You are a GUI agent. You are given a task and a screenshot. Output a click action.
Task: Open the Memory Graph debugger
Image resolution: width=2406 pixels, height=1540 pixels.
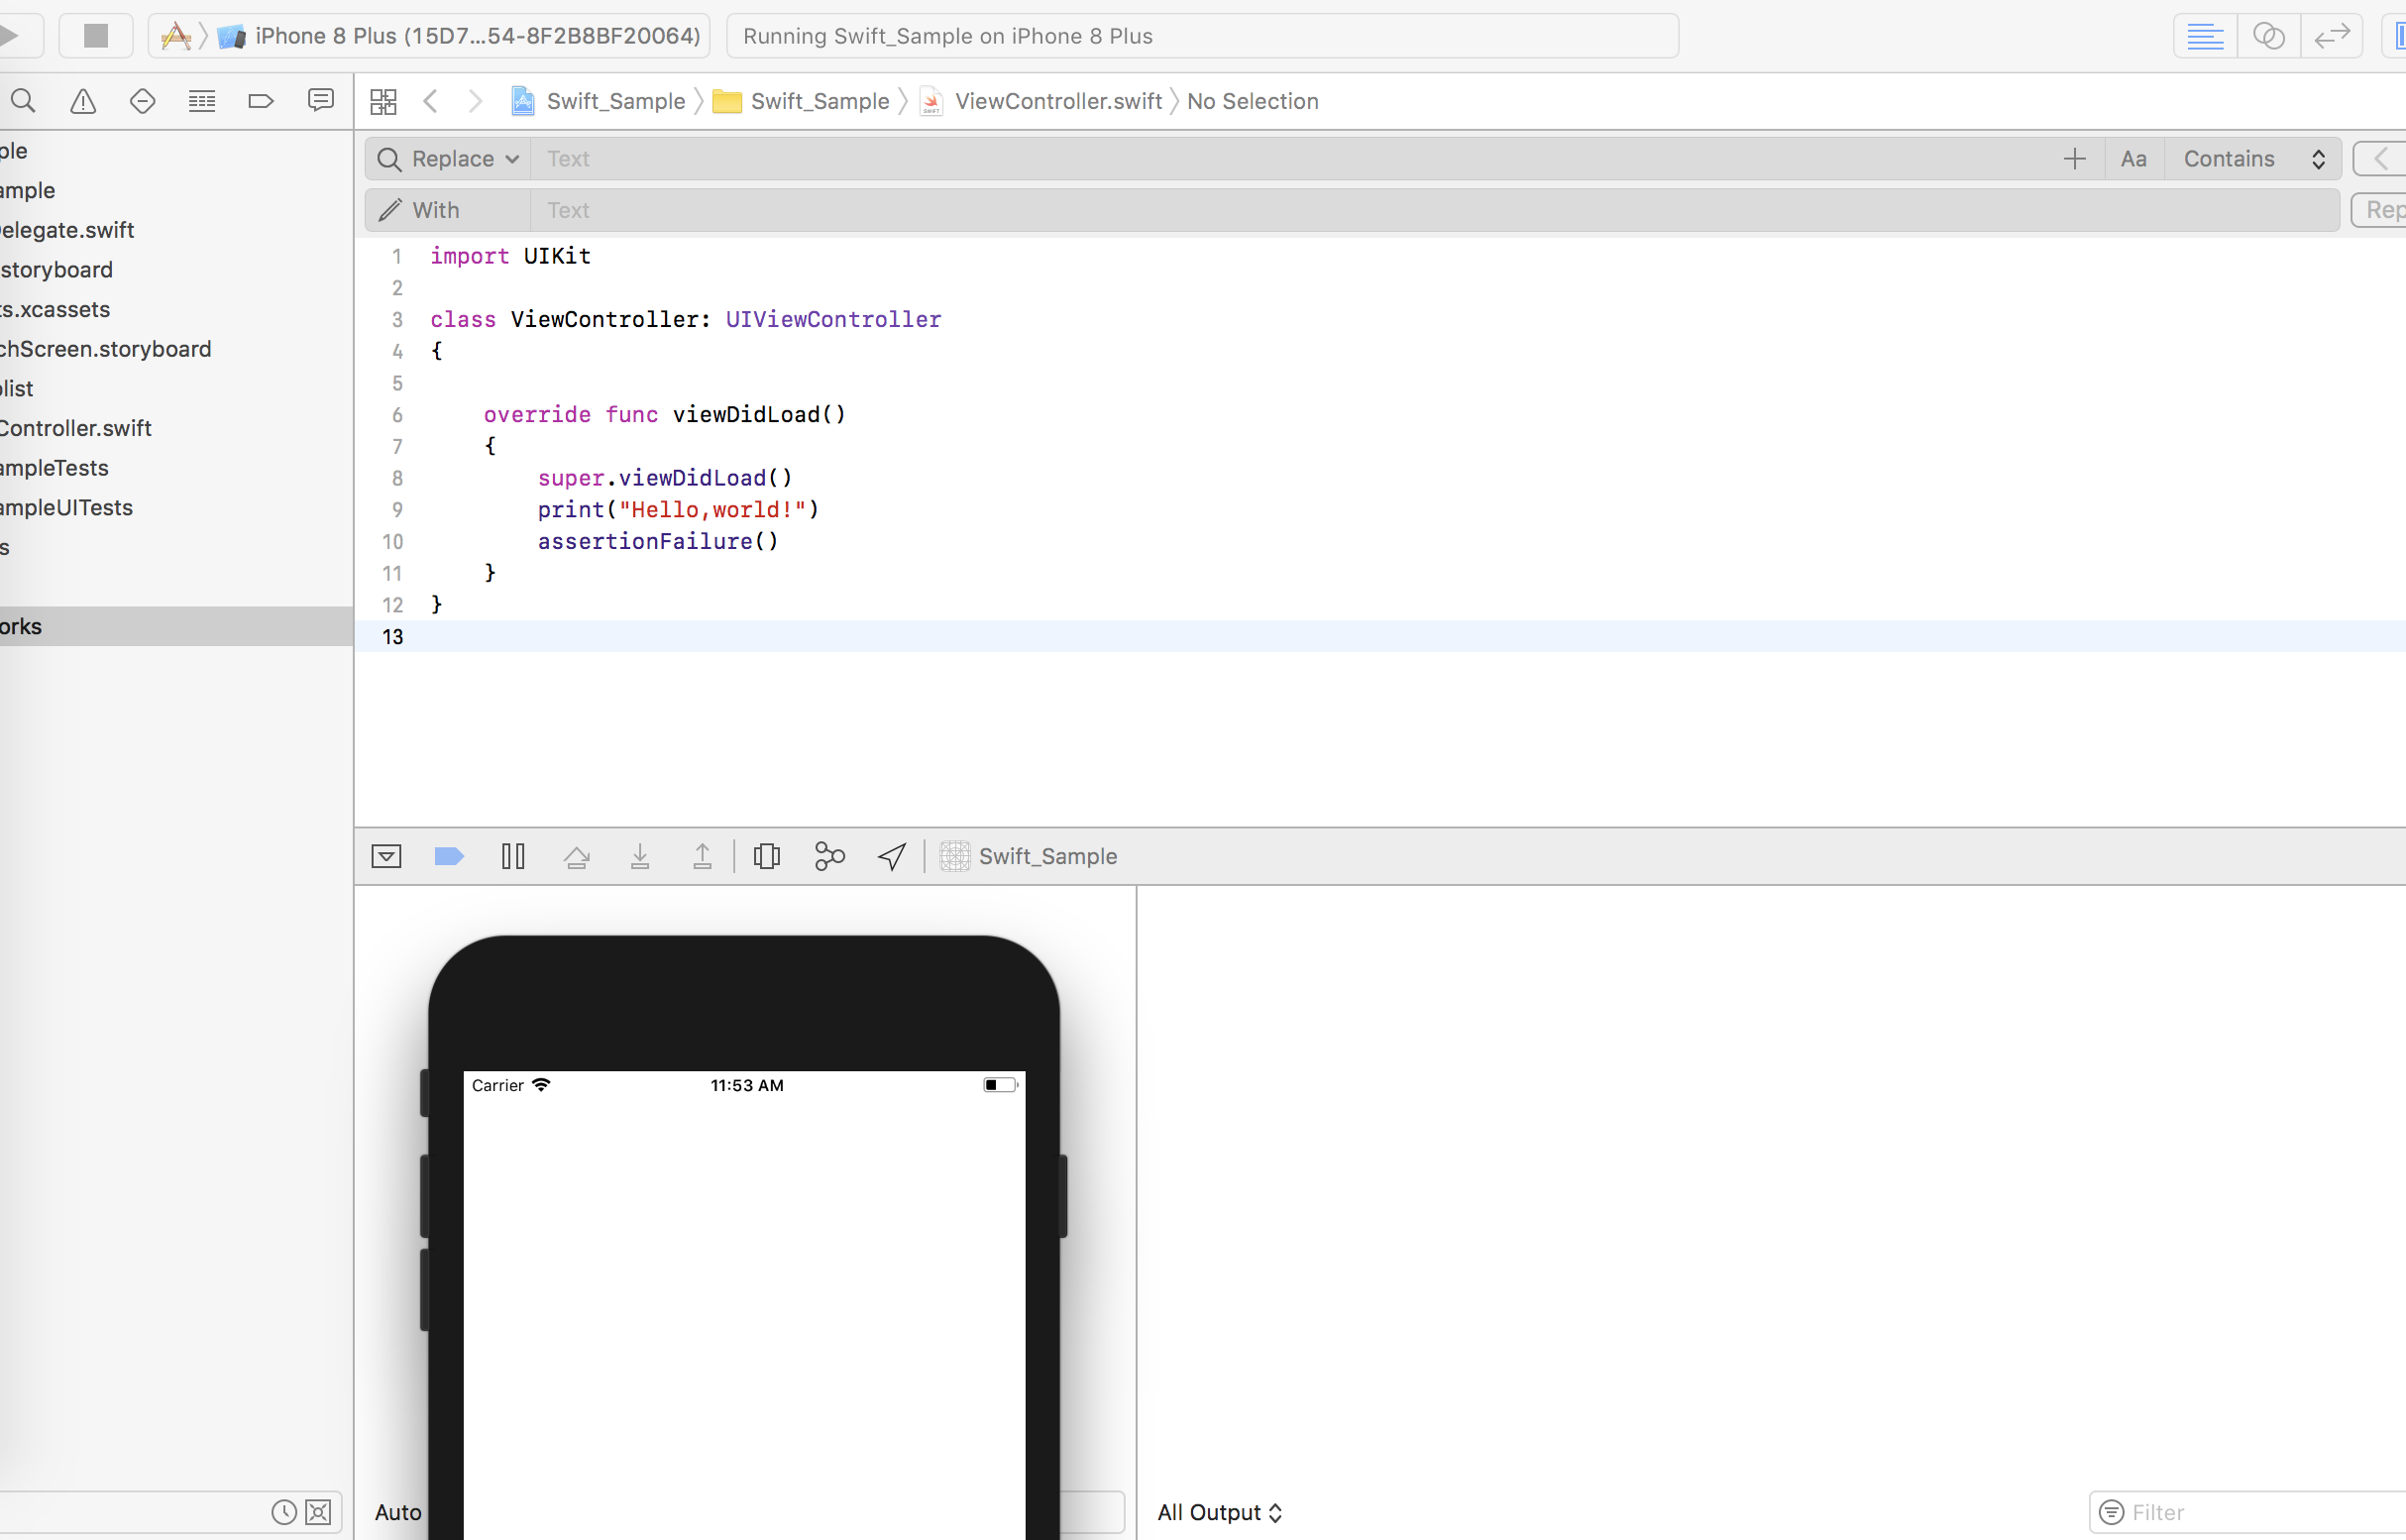click(x=829, y=856)
